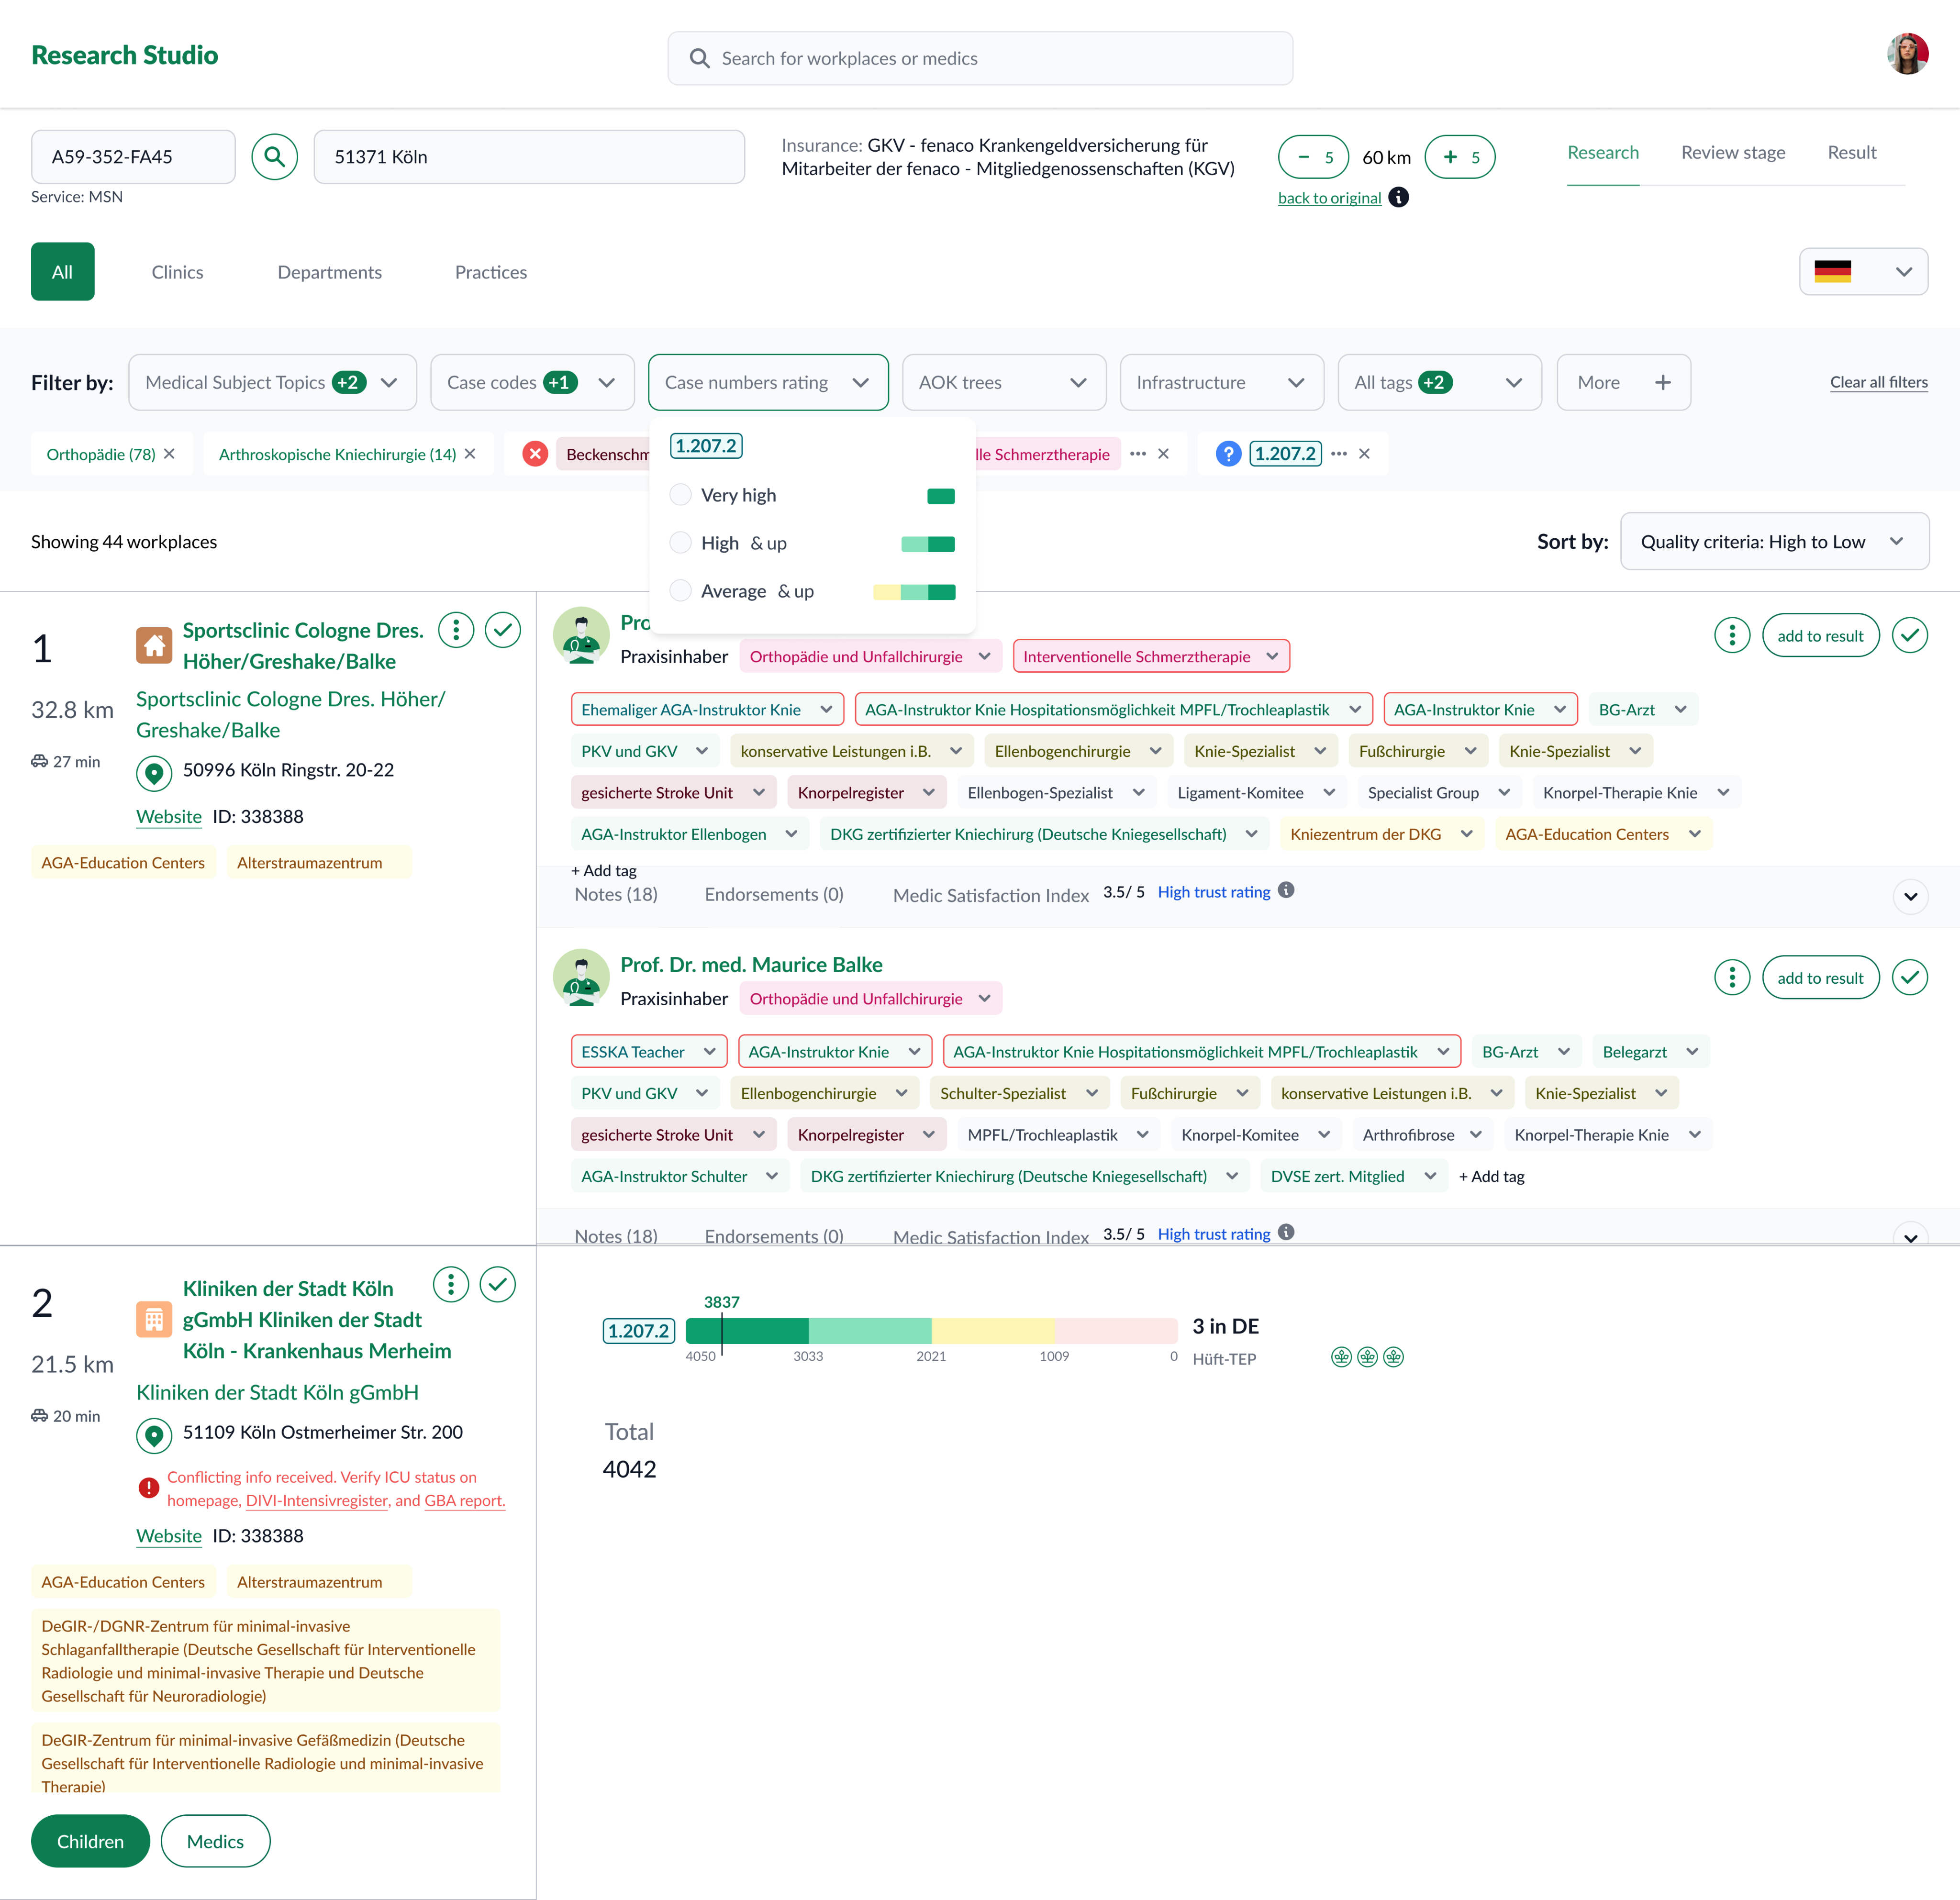Select the Clinics tab
Image resolution: width=1960 pixels, height=1900 pixels.
(177, 272)
